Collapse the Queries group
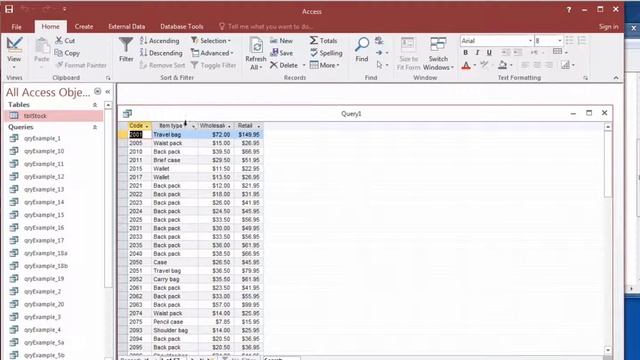The width and height of the screenshot is (640, 360). pyautogui.click(x=95, y=127)
